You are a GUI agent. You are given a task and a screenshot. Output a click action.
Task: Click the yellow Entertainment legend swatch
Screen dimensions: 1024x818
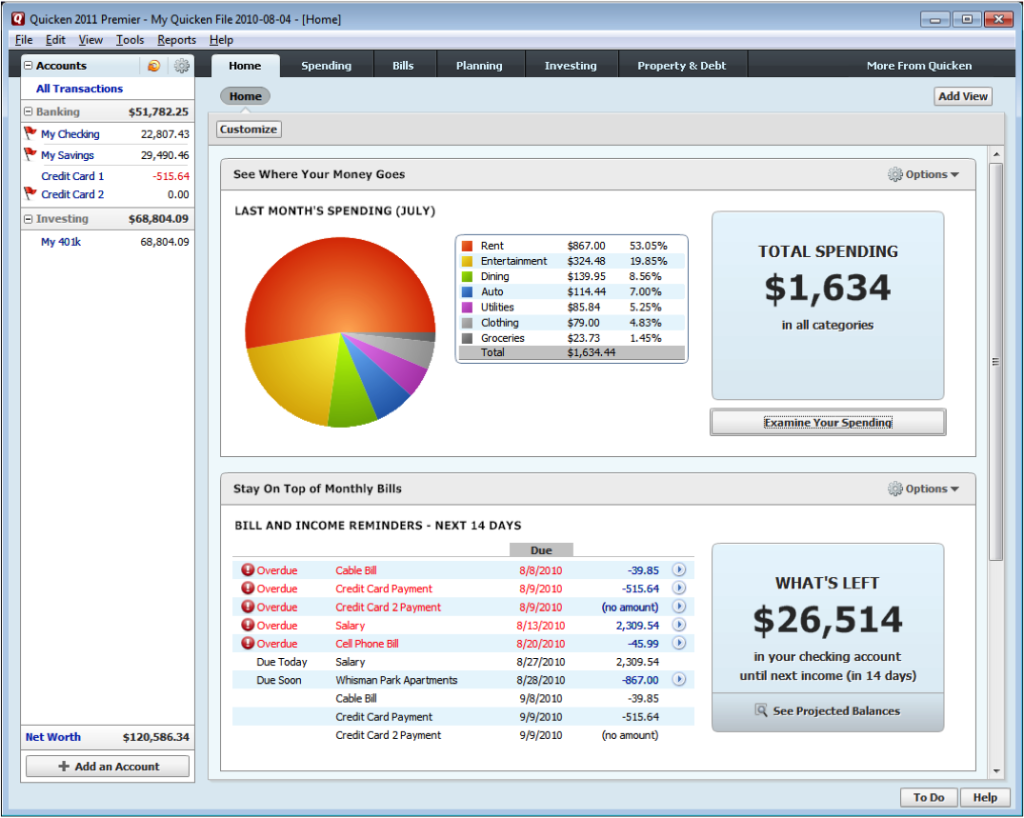pos(467,261)
